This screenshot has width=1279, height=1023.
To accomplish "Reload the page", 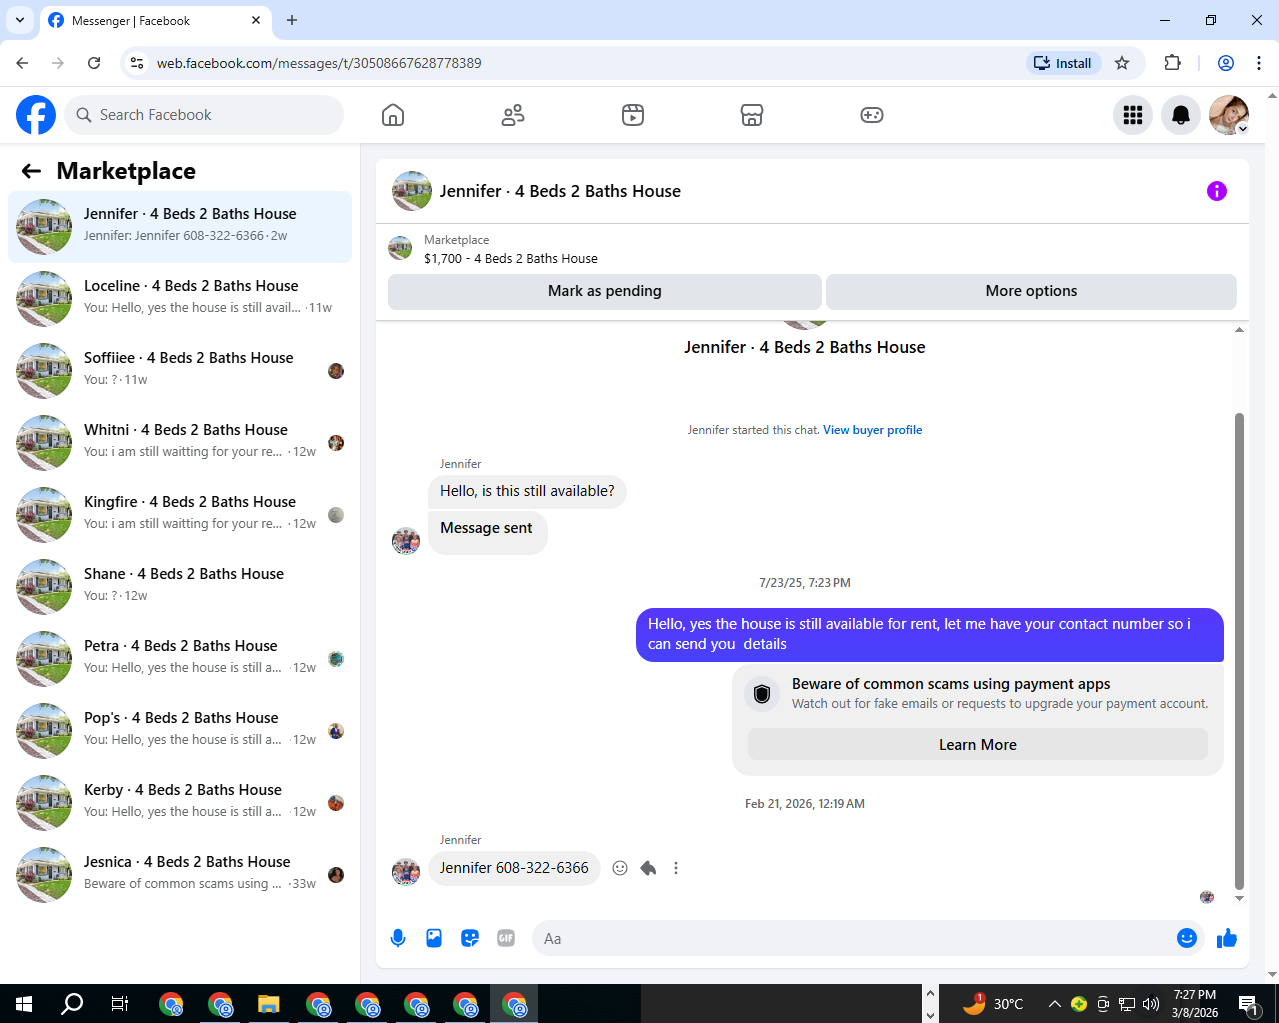I will click(x=94, y=63).
